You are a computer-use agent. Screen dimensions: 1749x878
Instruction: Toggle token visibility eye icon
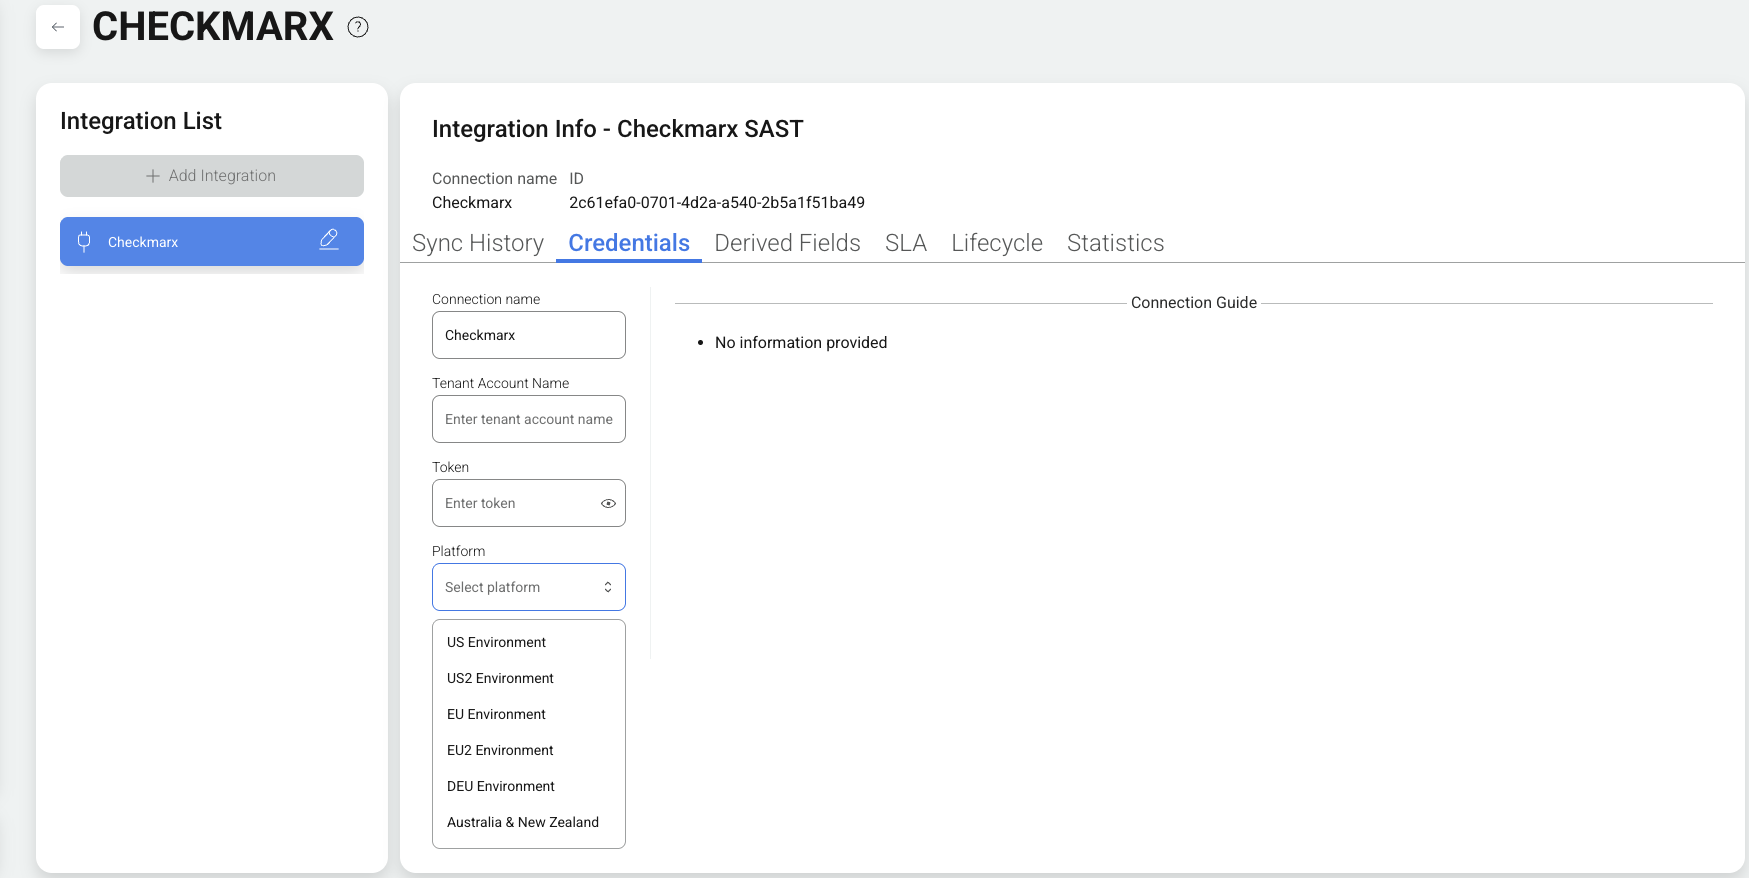[x=608, y=503]
